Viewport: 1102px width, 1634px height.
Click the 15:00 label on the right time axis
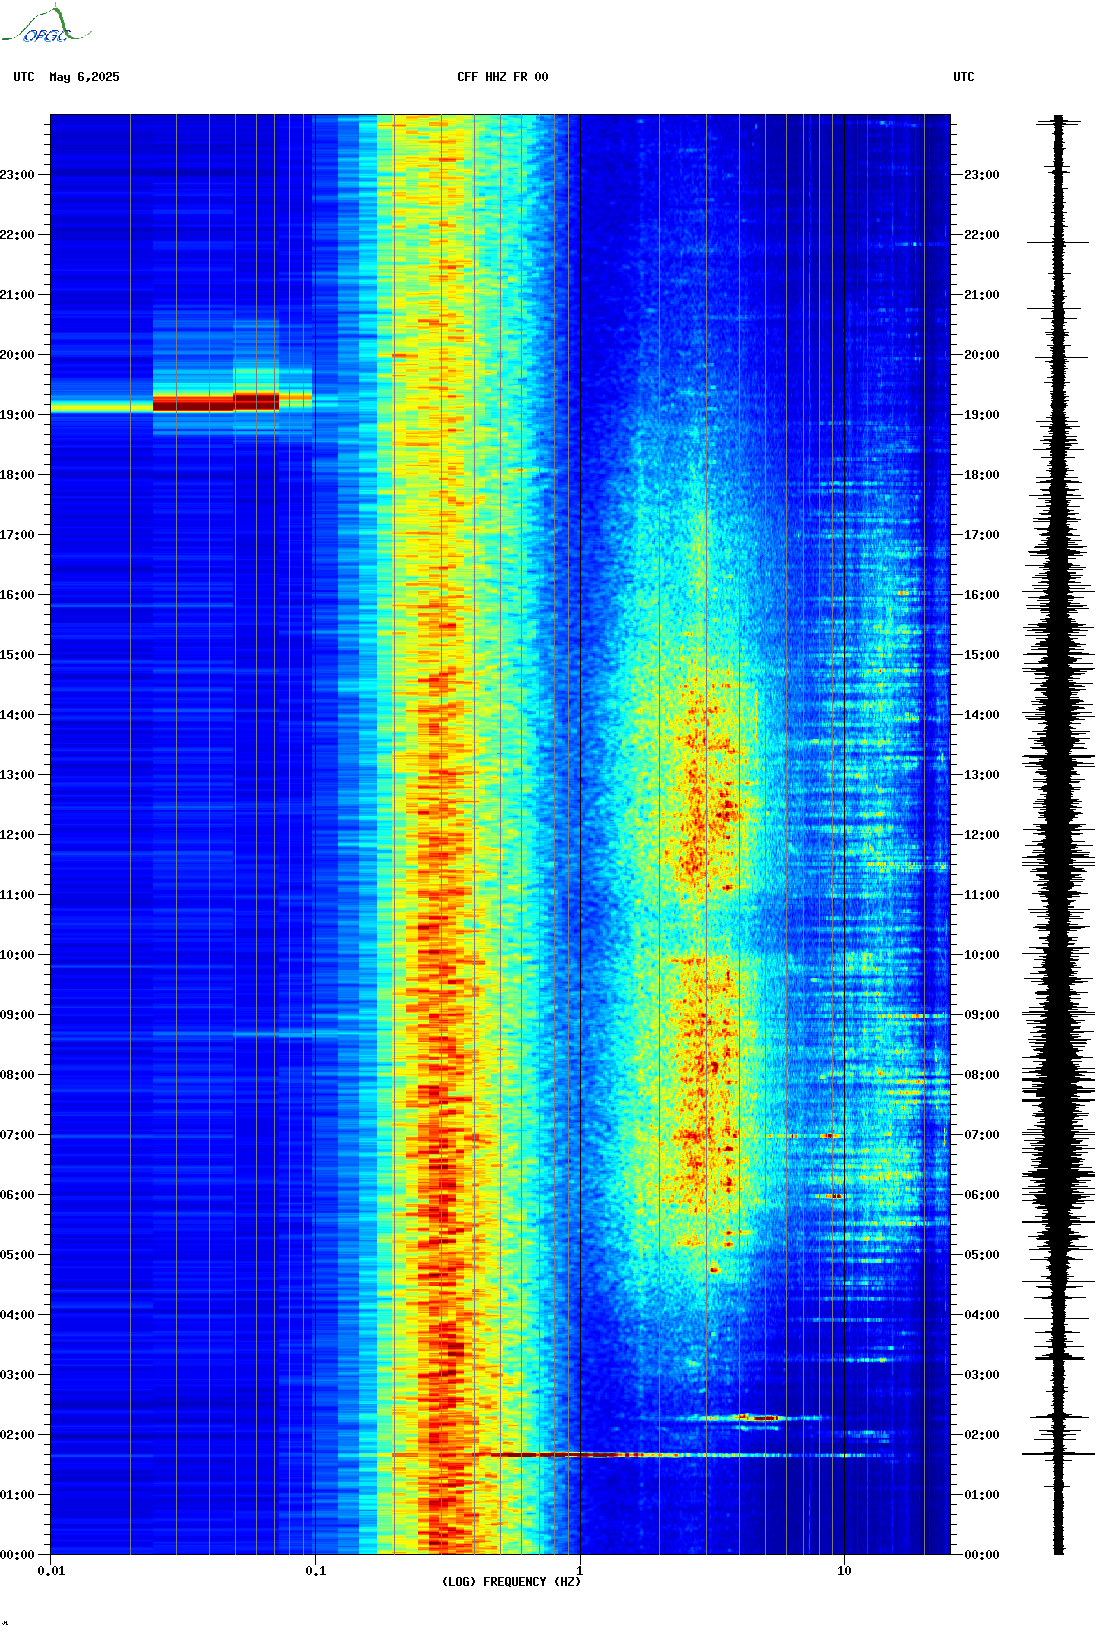coord(981,655)
